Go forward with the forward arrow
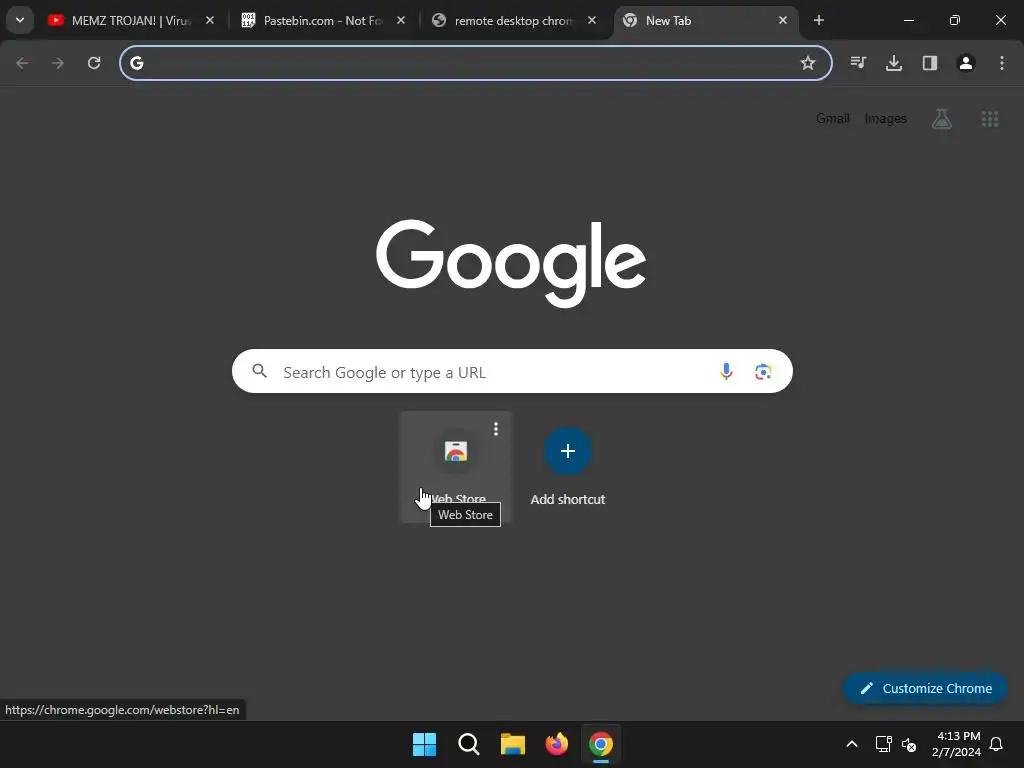 pyautogui.click(x=58, y=63)
